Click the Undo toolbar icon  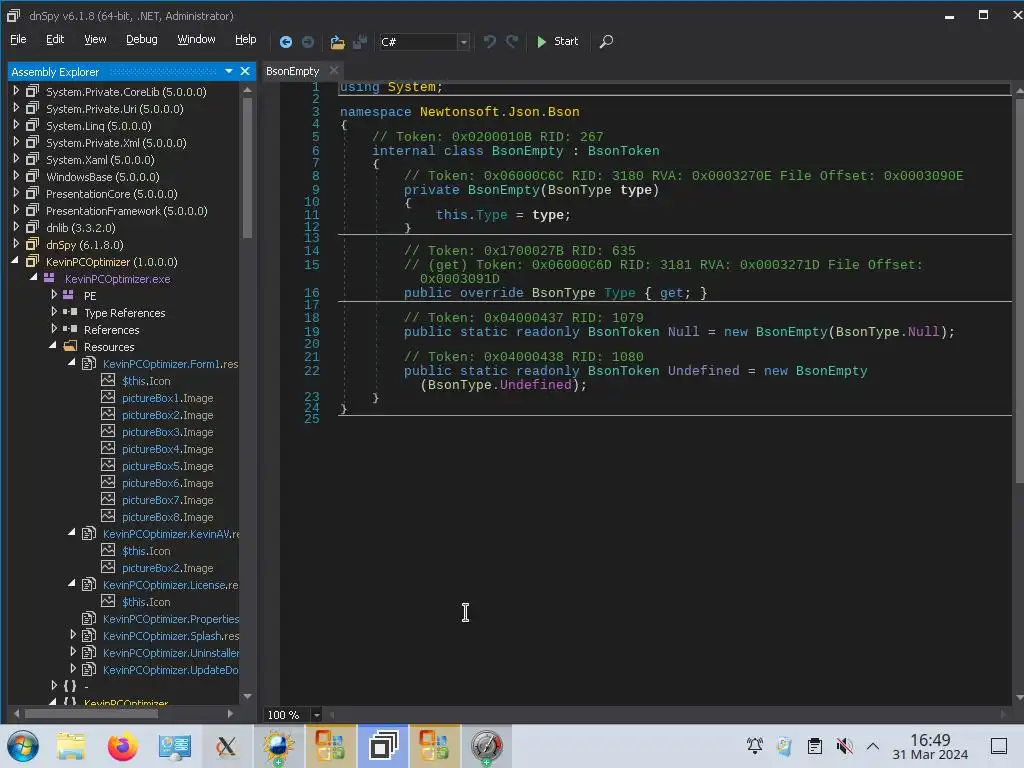tap(489, 42)
